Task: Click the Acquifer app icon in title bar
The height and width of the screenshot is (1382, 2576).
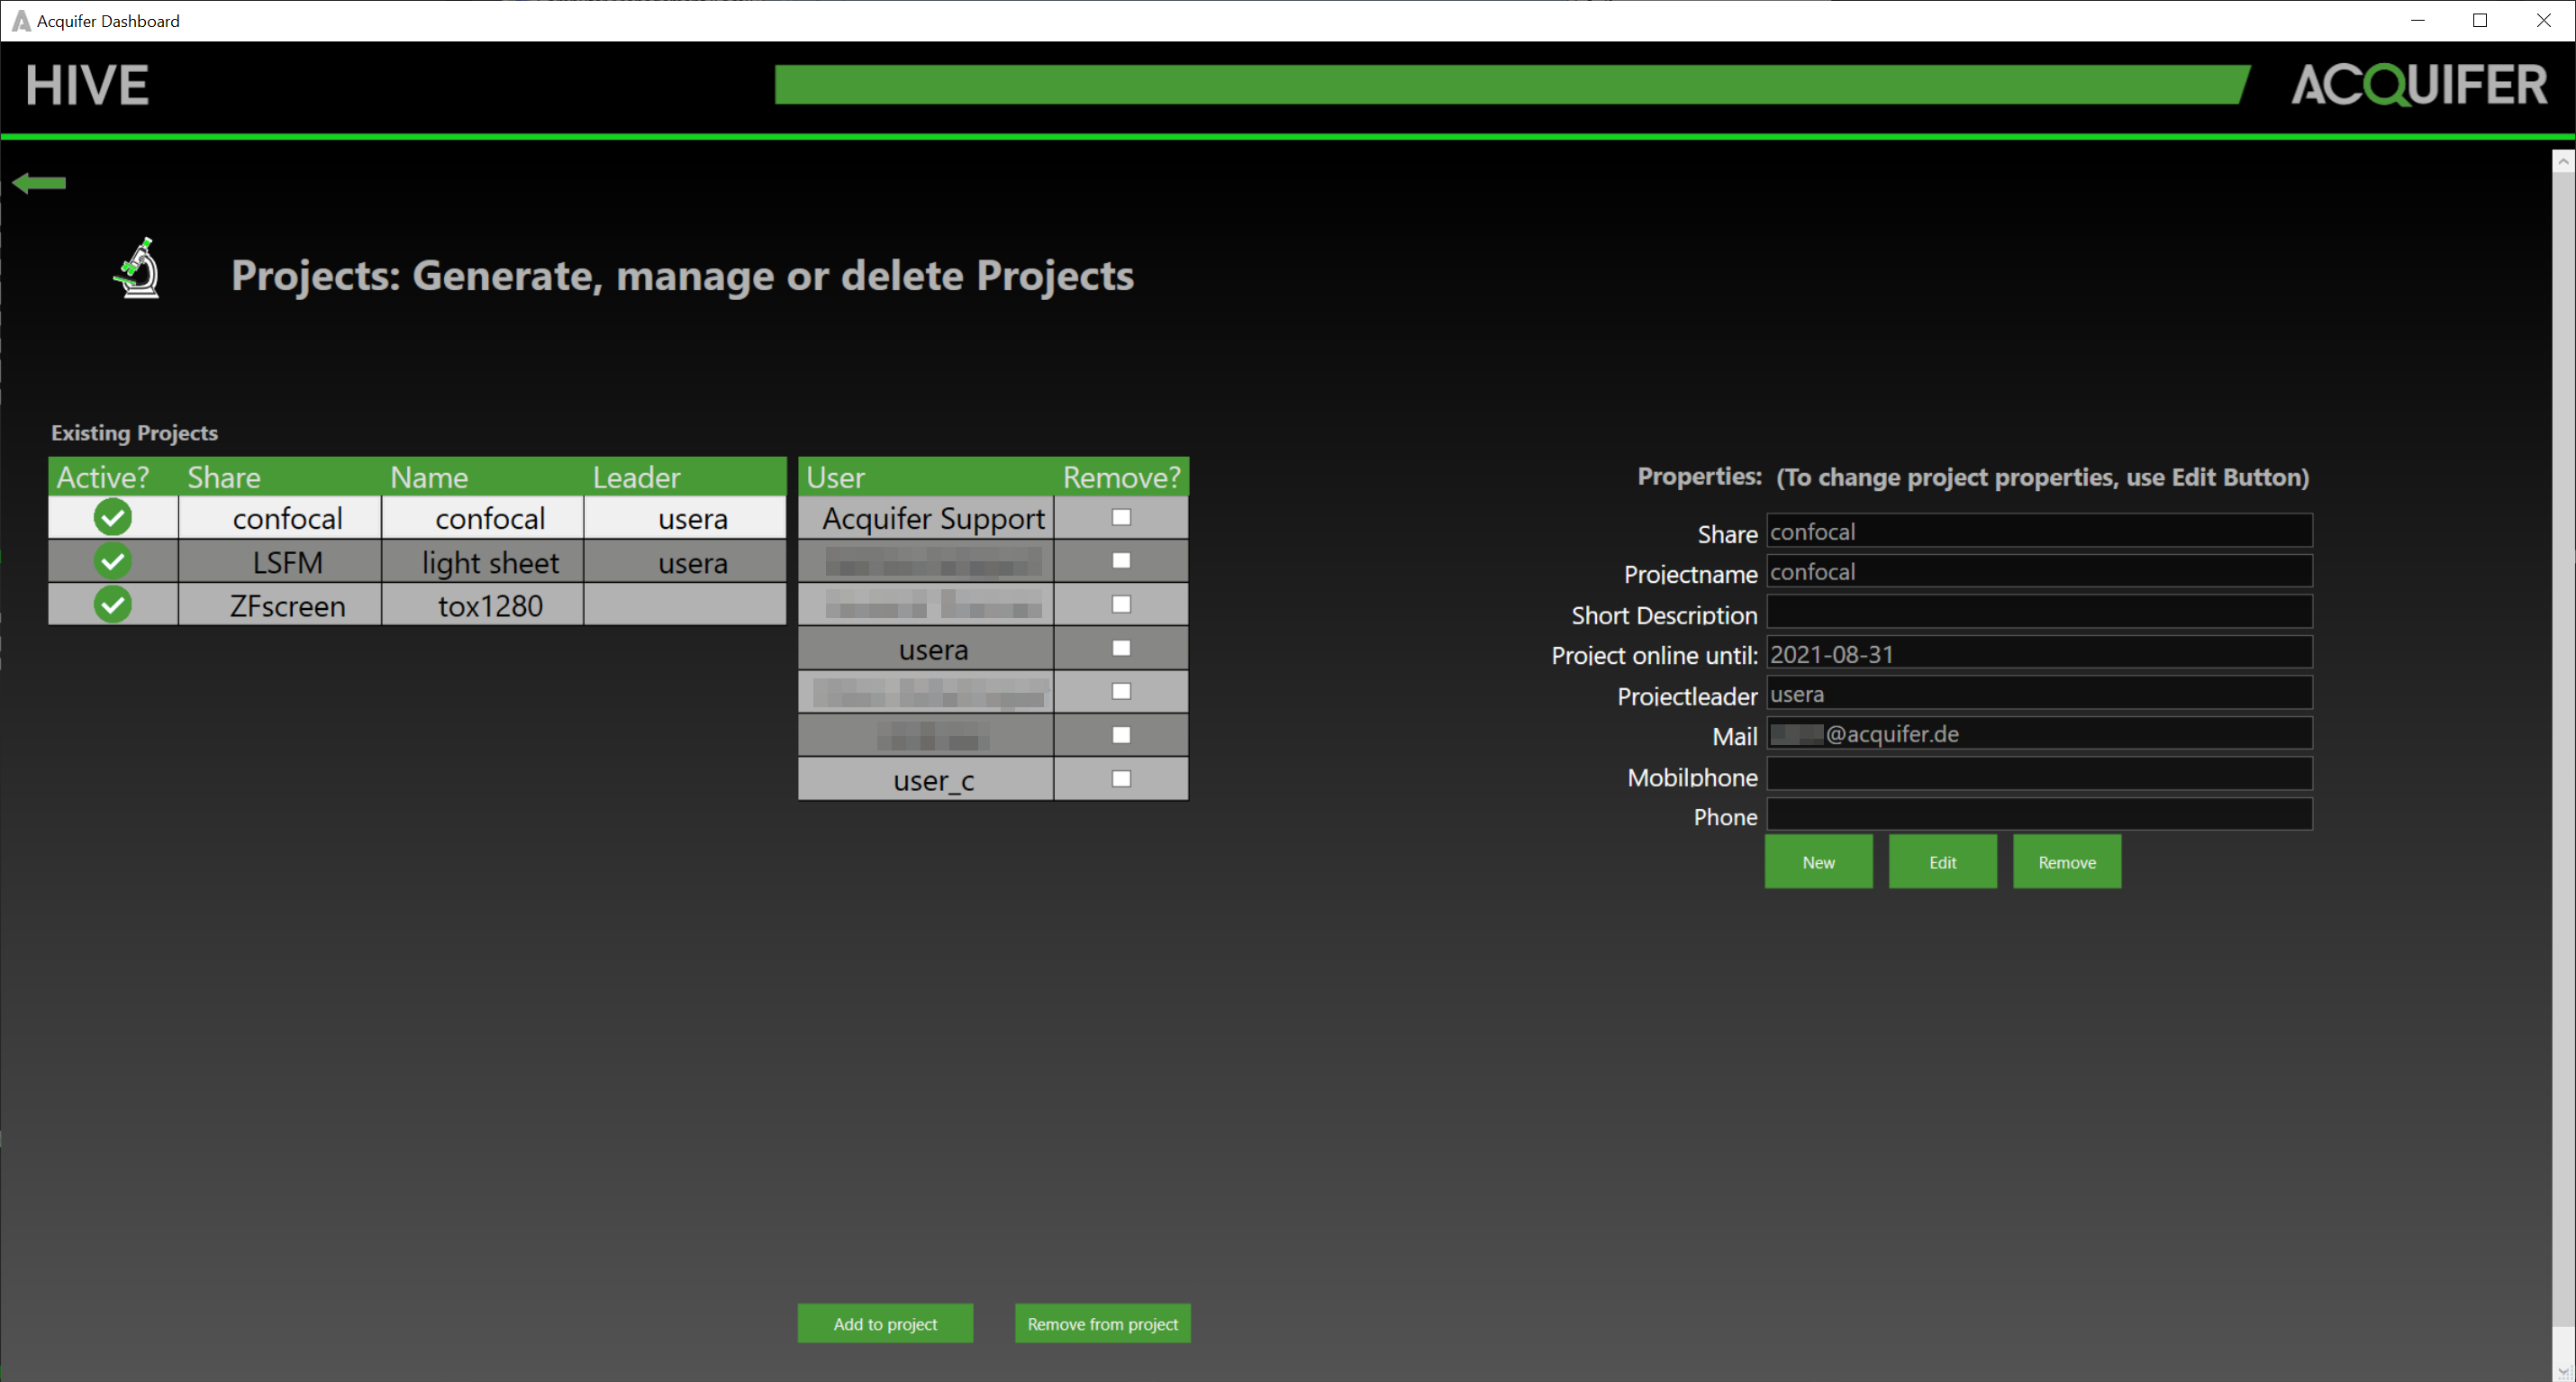Action: point(20,20)
